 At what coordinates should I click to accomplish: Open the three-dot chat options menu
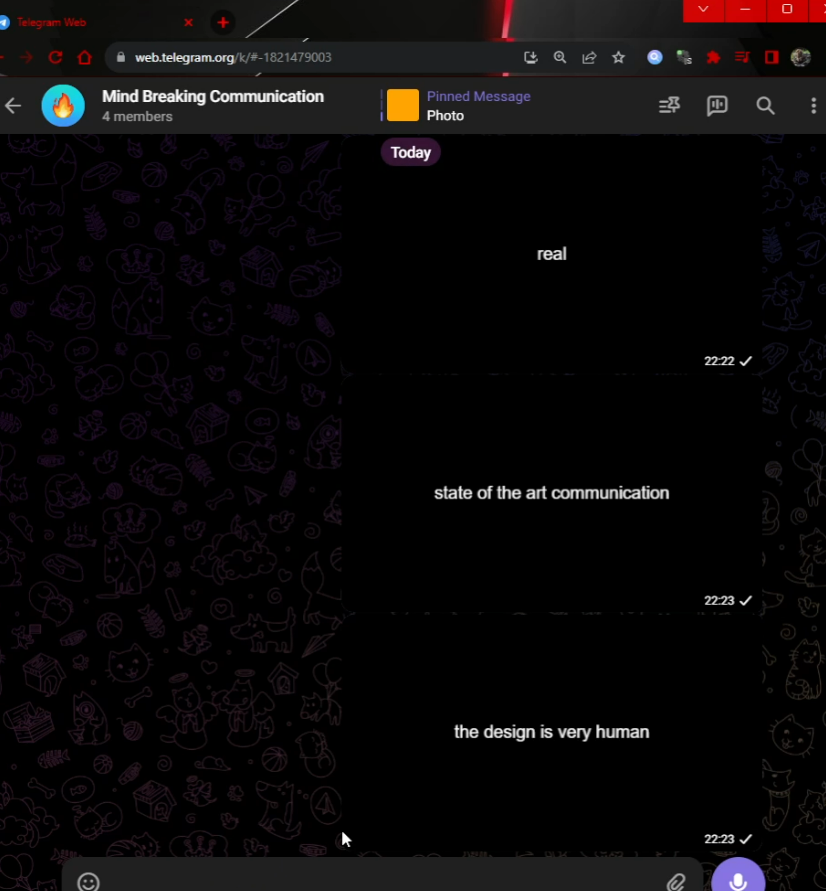pyautogui.click(x=813, y=105)
